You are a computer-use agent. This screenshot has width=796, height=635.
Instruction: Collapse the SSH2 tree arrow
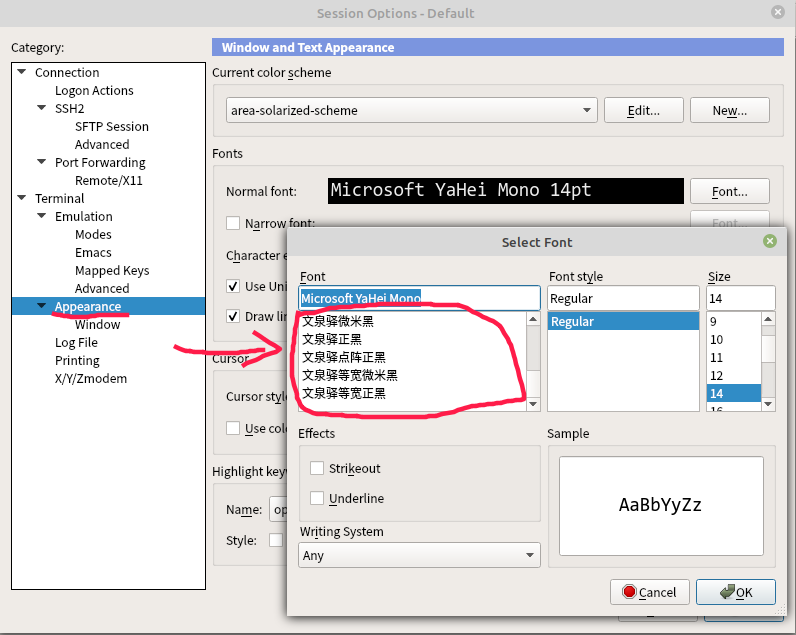(42, 109)
